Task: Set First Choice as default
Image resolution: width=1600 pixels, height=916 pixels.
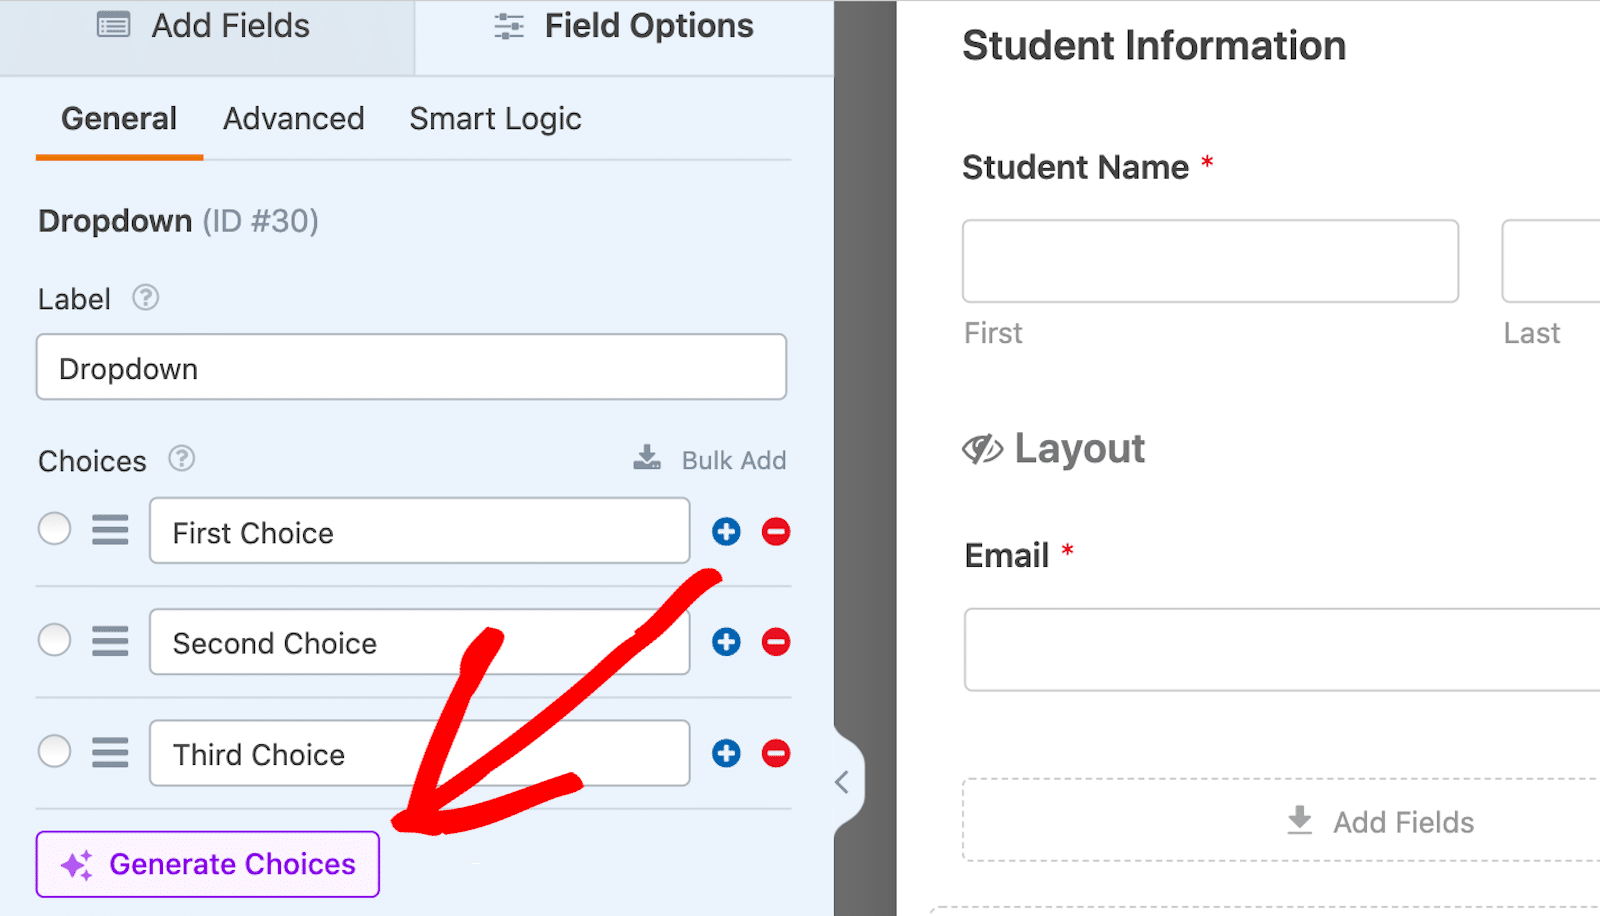Action: (55, 529)
